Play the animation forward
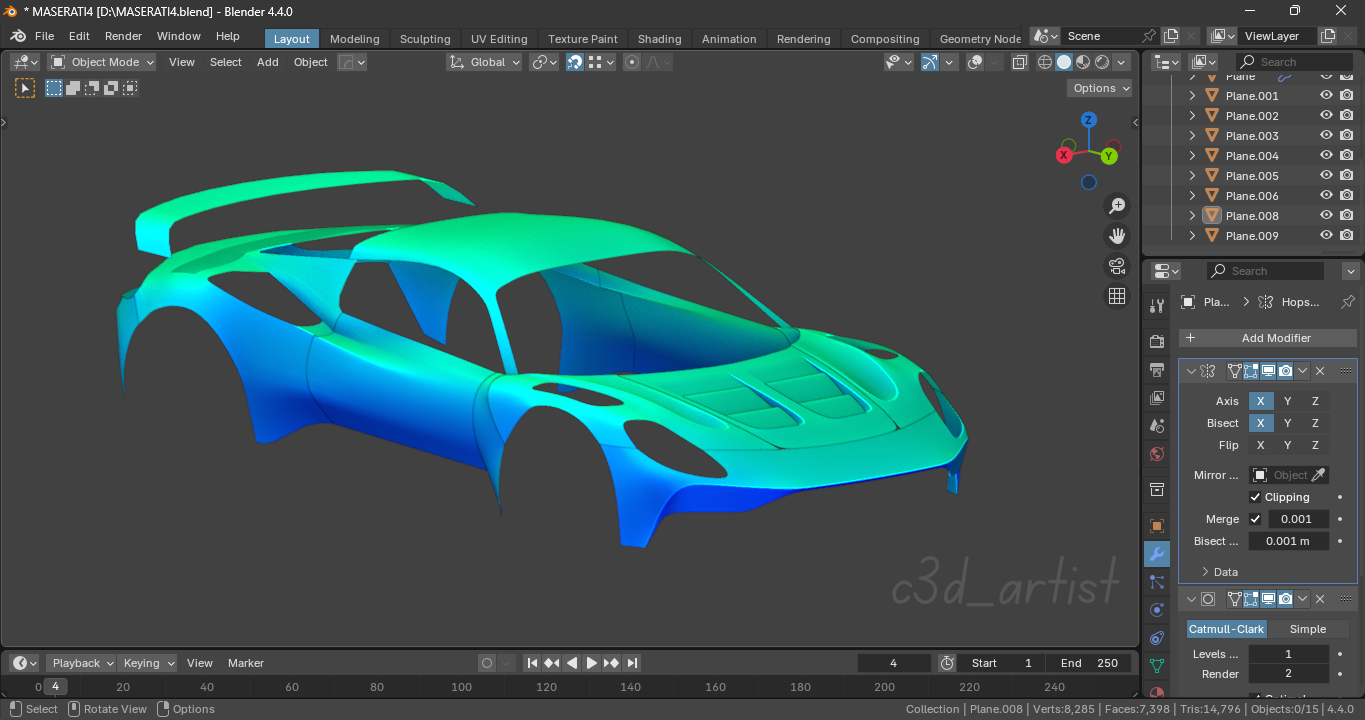Image resolution: width=1365 pixels, height=720 pixels. tap(591, 663)
